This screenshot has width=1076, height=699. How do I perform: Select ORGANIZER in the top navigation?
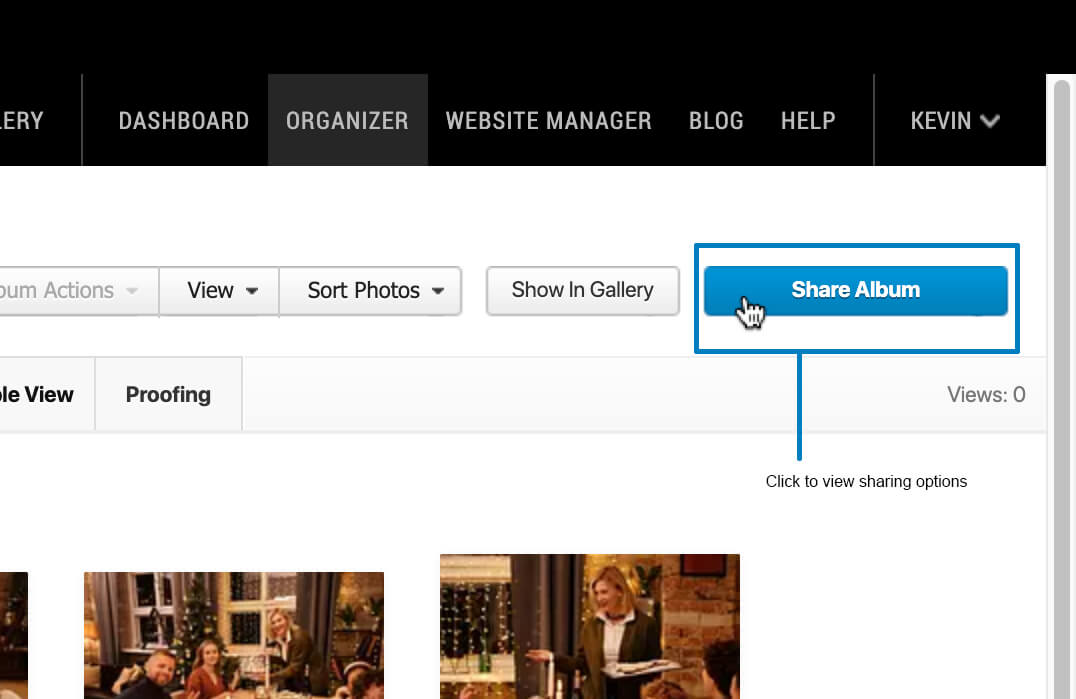347,121
